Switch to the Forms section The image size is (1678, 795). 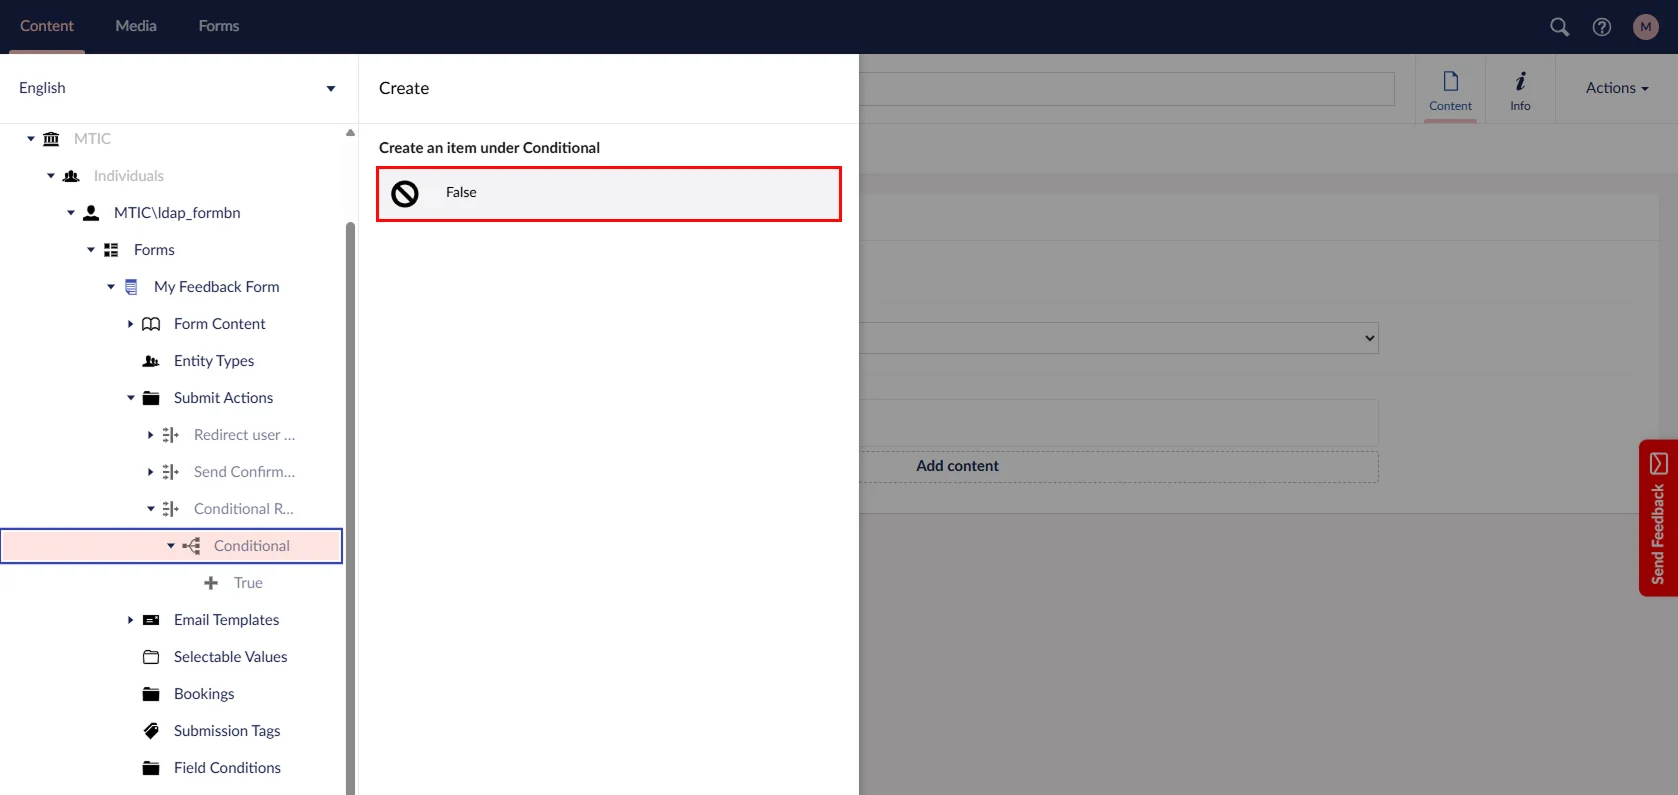click(x=218, y=26)
